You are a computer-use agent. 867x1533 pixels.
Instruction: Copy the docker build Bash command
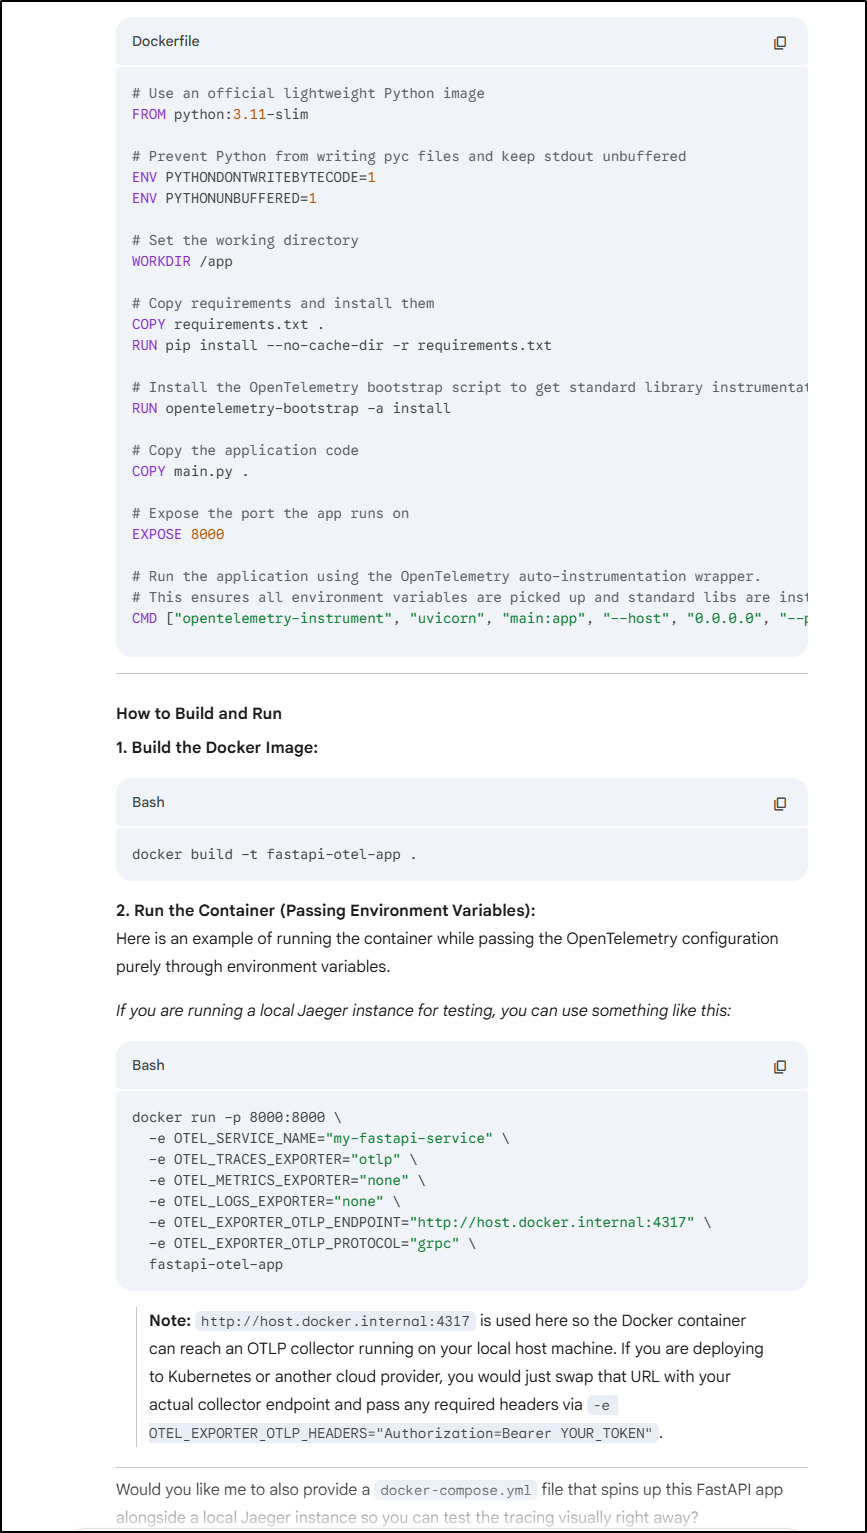(x=780, y=804)
